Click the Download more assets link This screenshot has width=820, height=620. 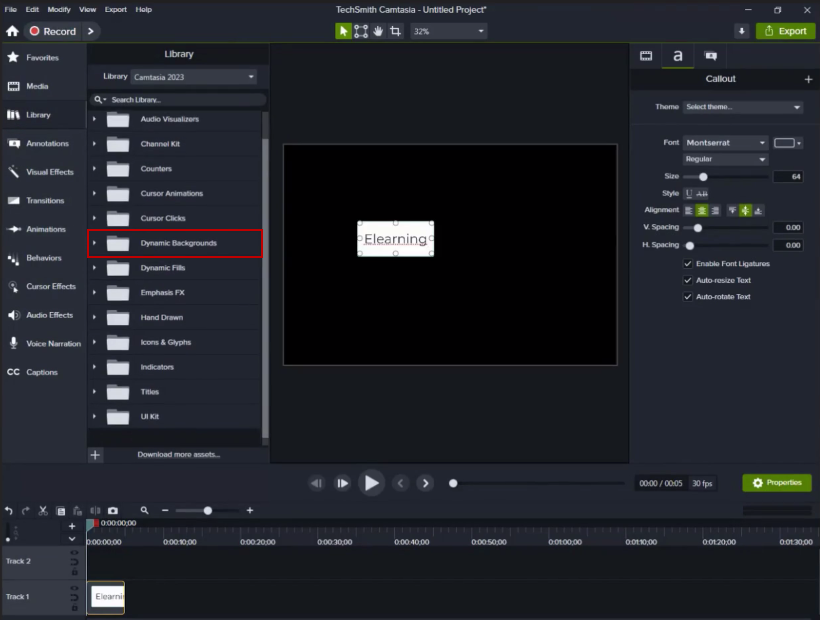pyautogui.click(x=178, y=455)
